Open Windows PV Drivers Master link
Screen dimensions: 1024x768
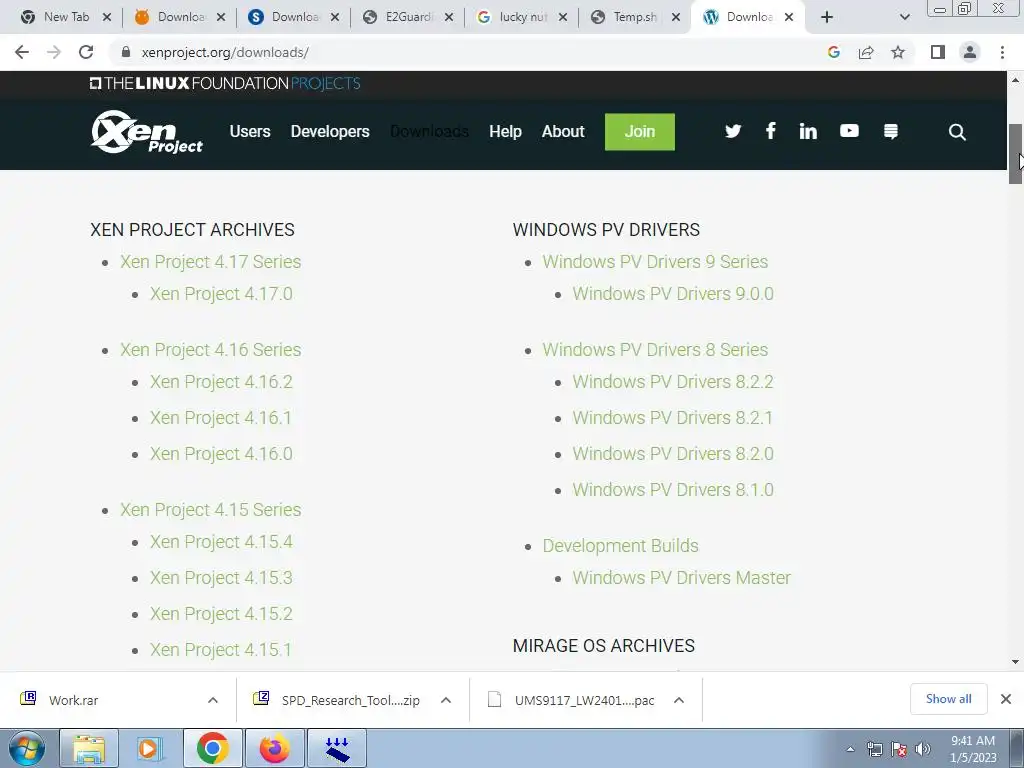pyautogui.click(x=681, y=578)
